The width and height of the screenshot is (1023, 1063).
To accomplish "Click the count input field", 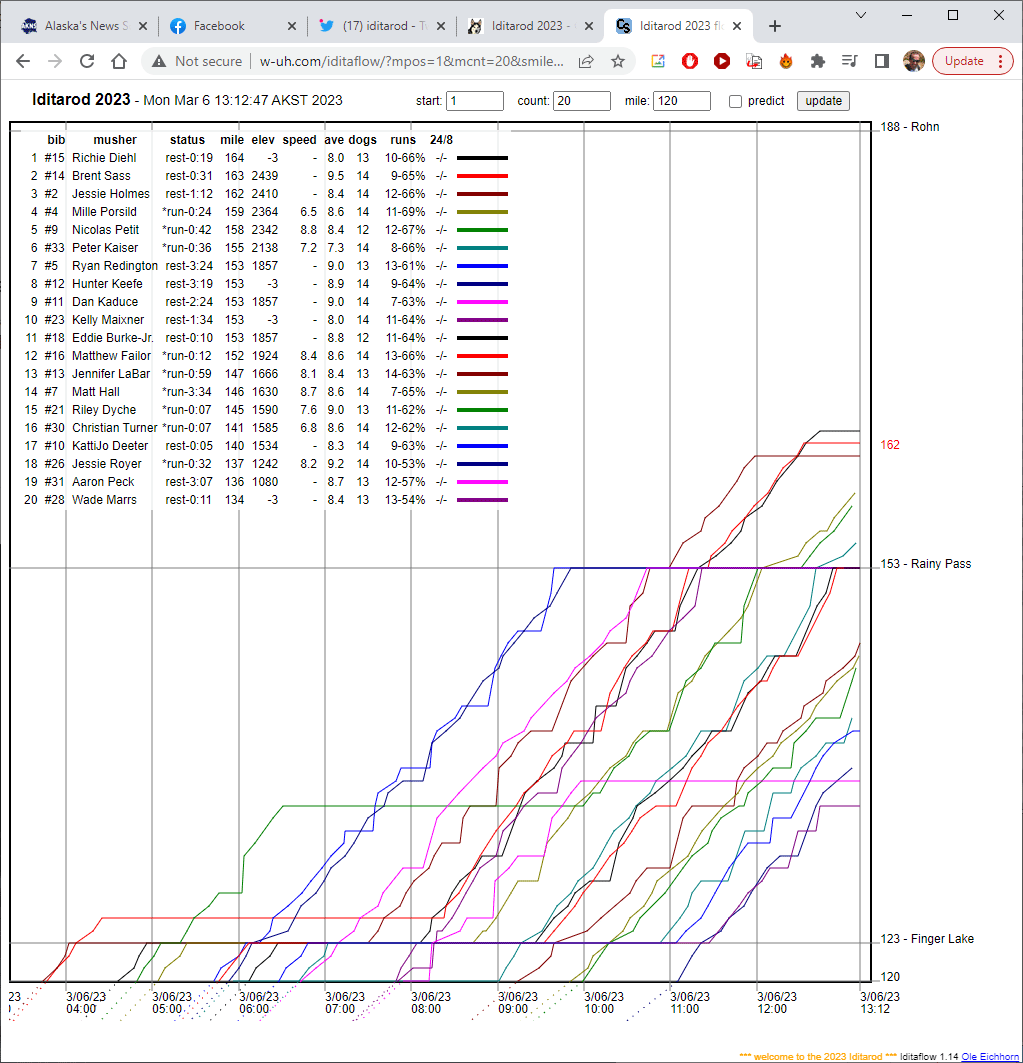I will coord(582,100).
